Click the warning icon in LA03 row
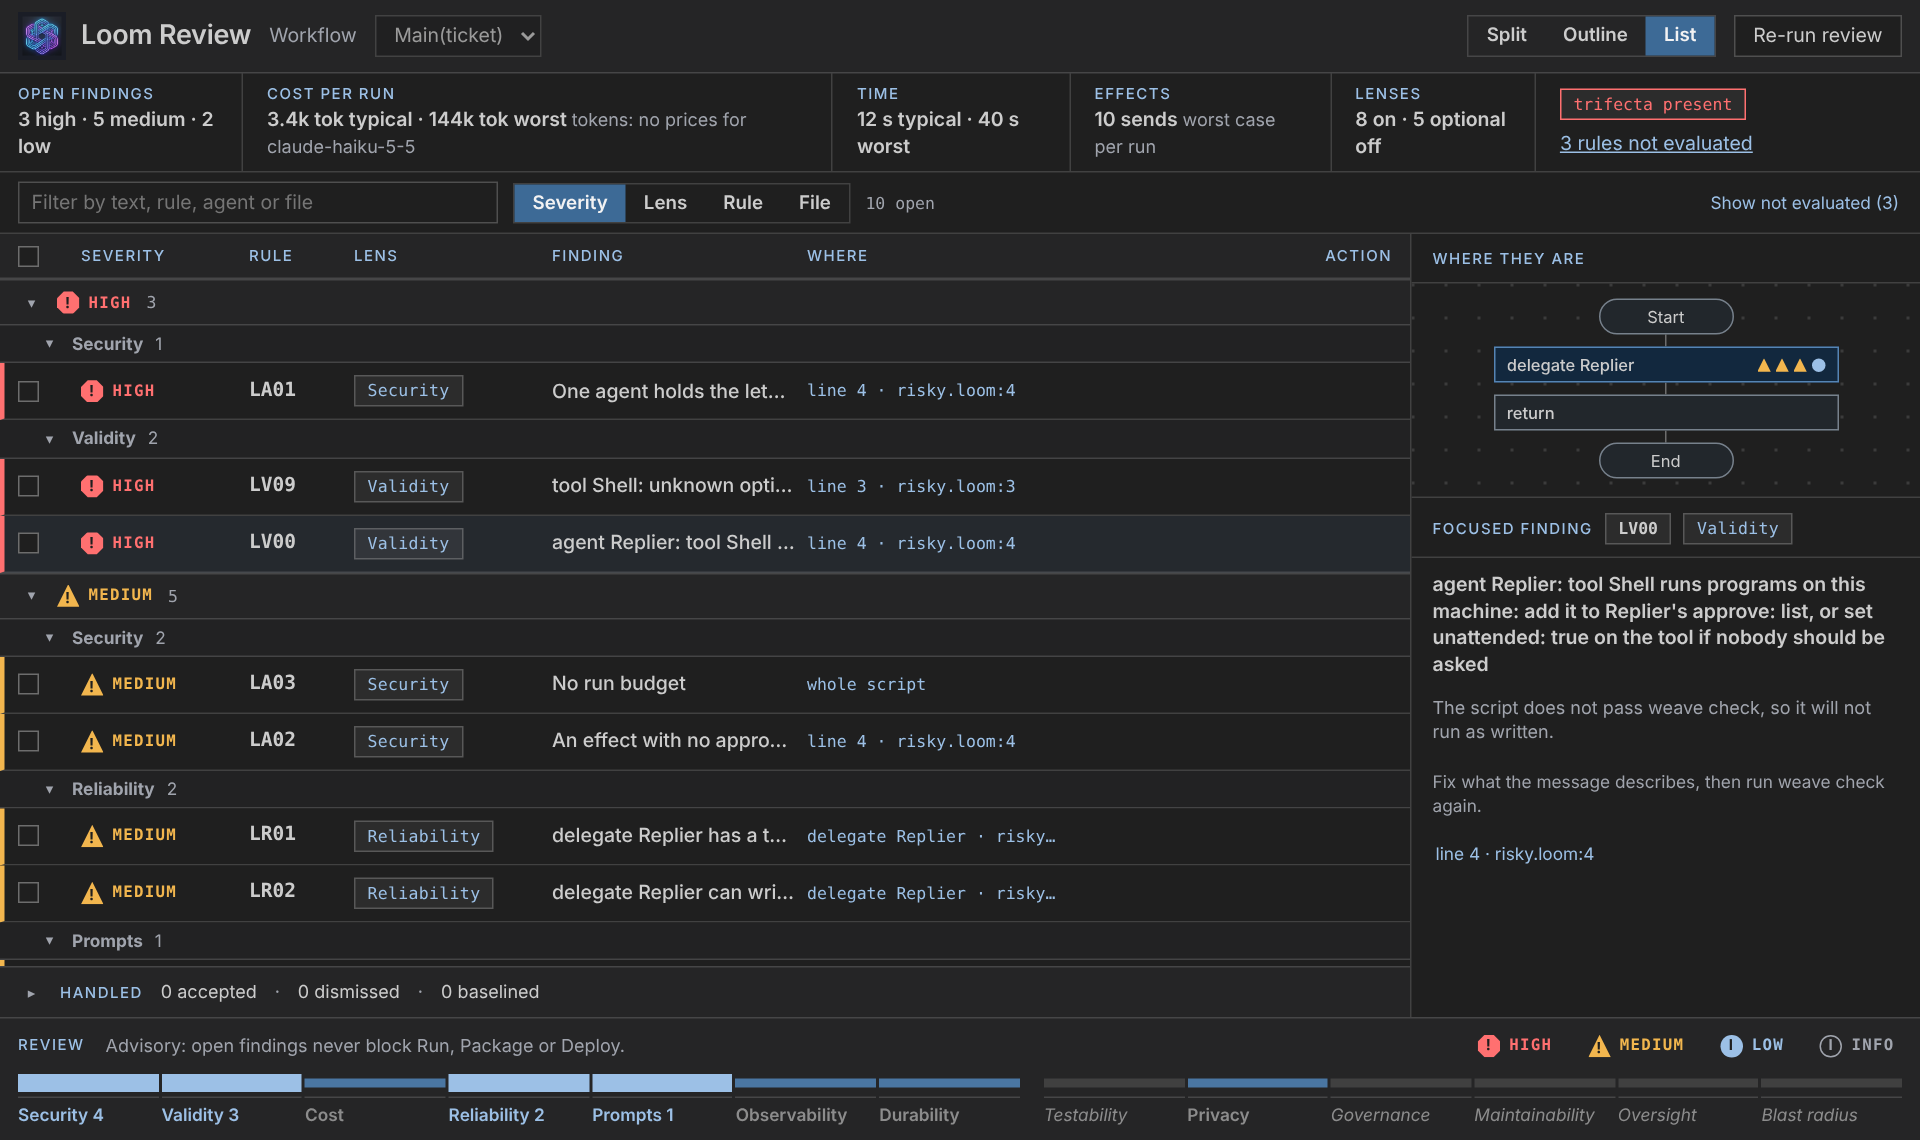 pos(92,685)
